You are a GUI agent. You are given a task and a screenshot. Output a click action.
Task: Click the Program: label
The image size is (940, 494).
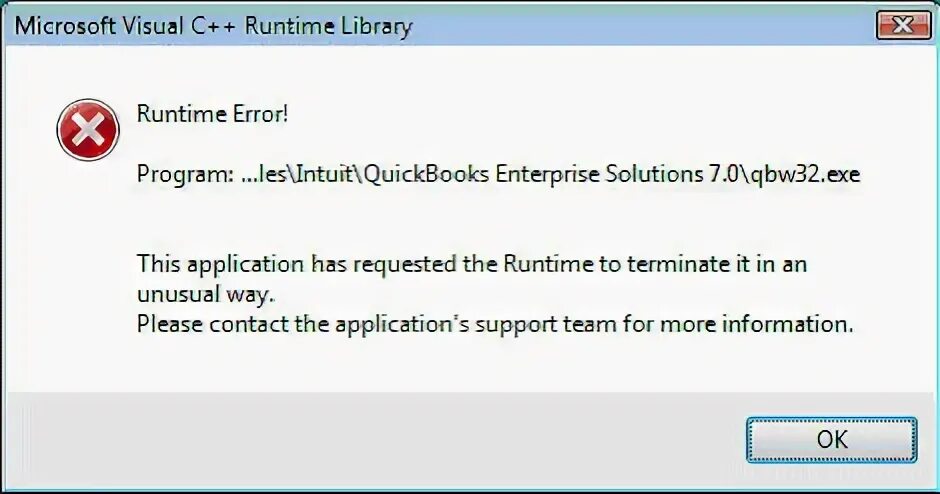point(185,174)
